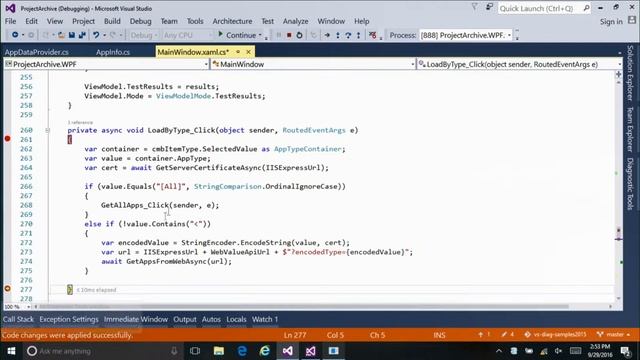The width and height of the screenshot is (640, 360).
Task: Click the Save All toolbar icon
Action: point(82,35)
